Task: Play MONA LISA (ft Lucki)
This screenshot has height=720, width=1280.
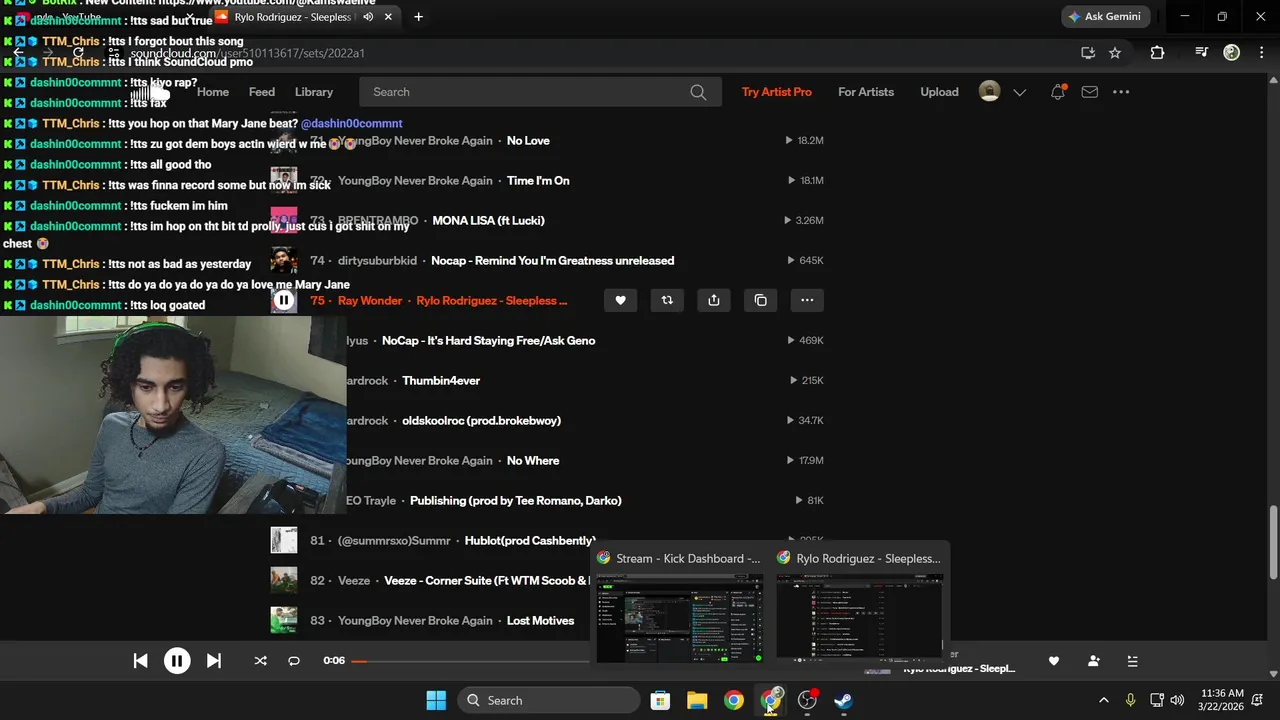Action: 488,221
